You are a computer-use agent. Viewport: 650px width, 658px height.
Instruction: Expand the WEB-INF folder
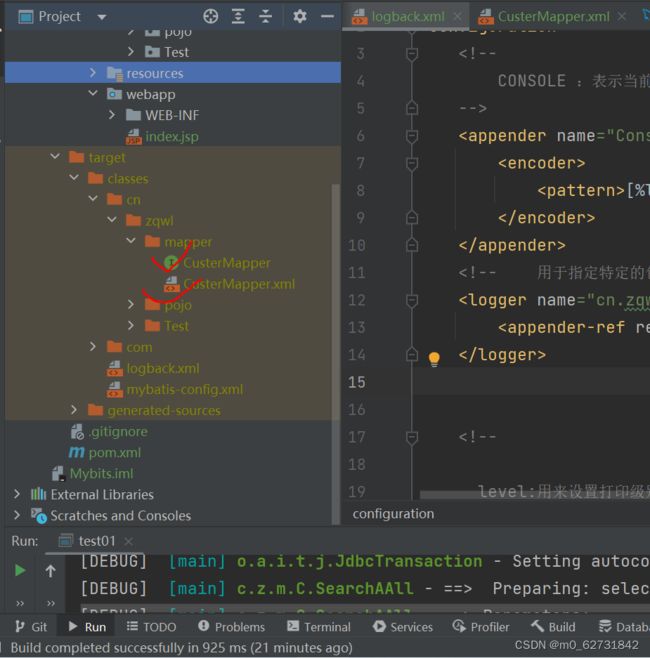pos(112,115)
